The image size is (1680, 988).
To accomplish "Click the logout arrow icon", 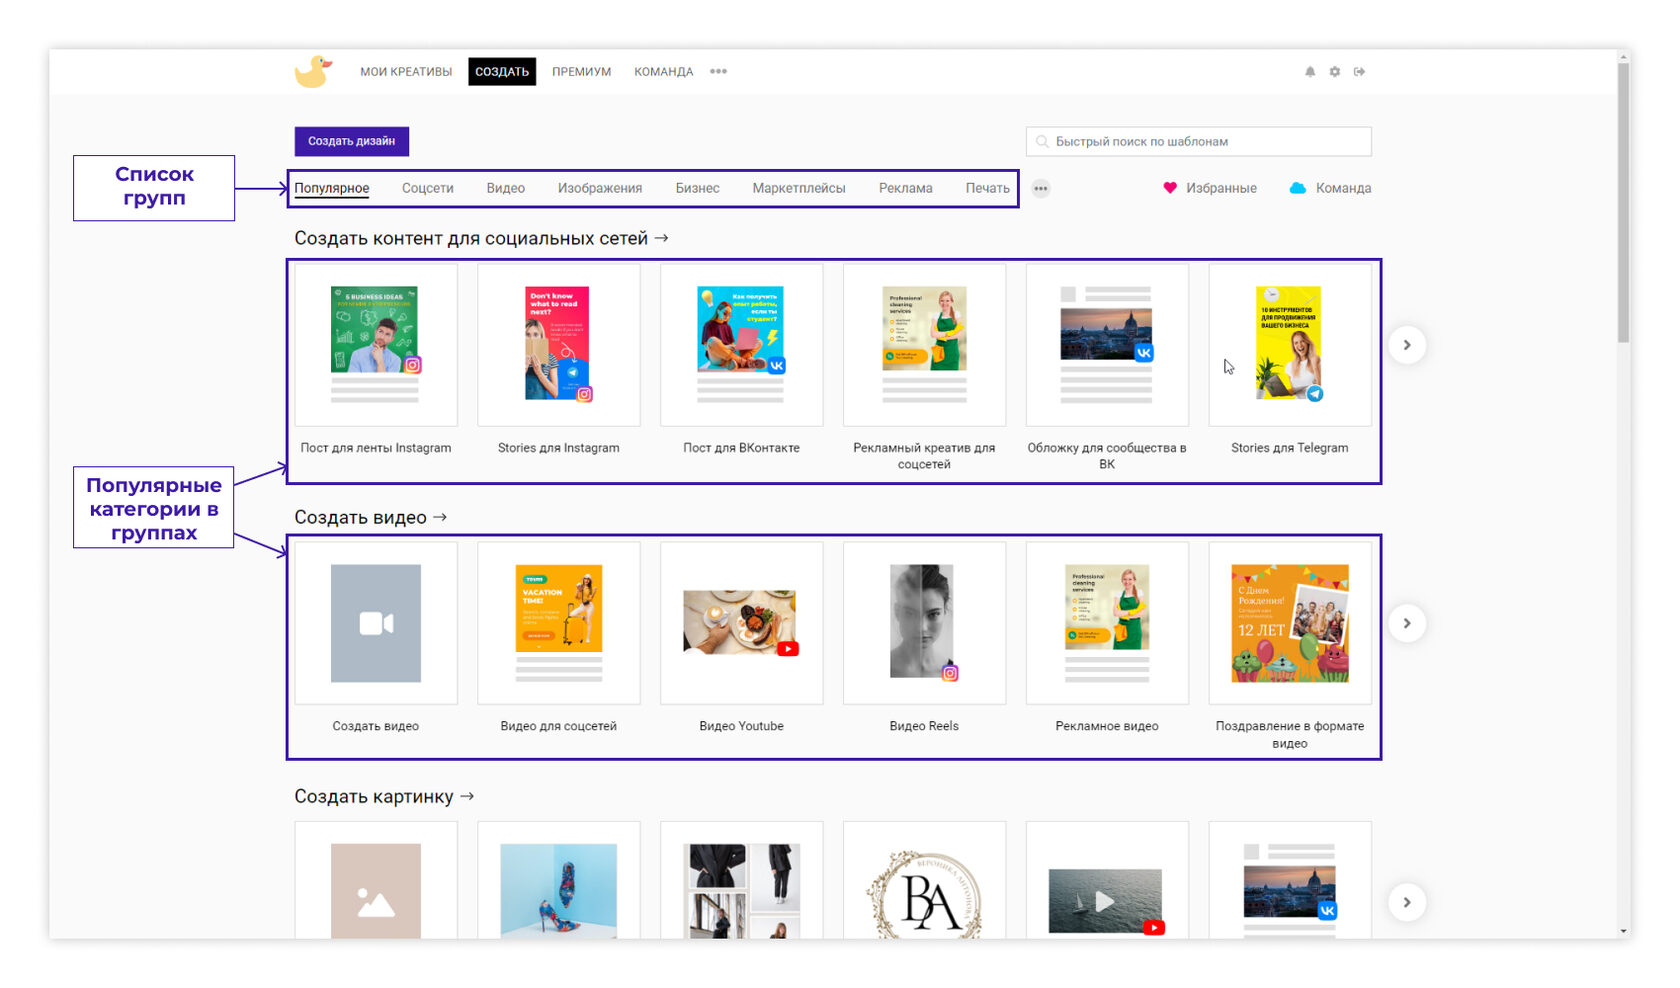I will pyautogui.click(x=1360, y=72).
